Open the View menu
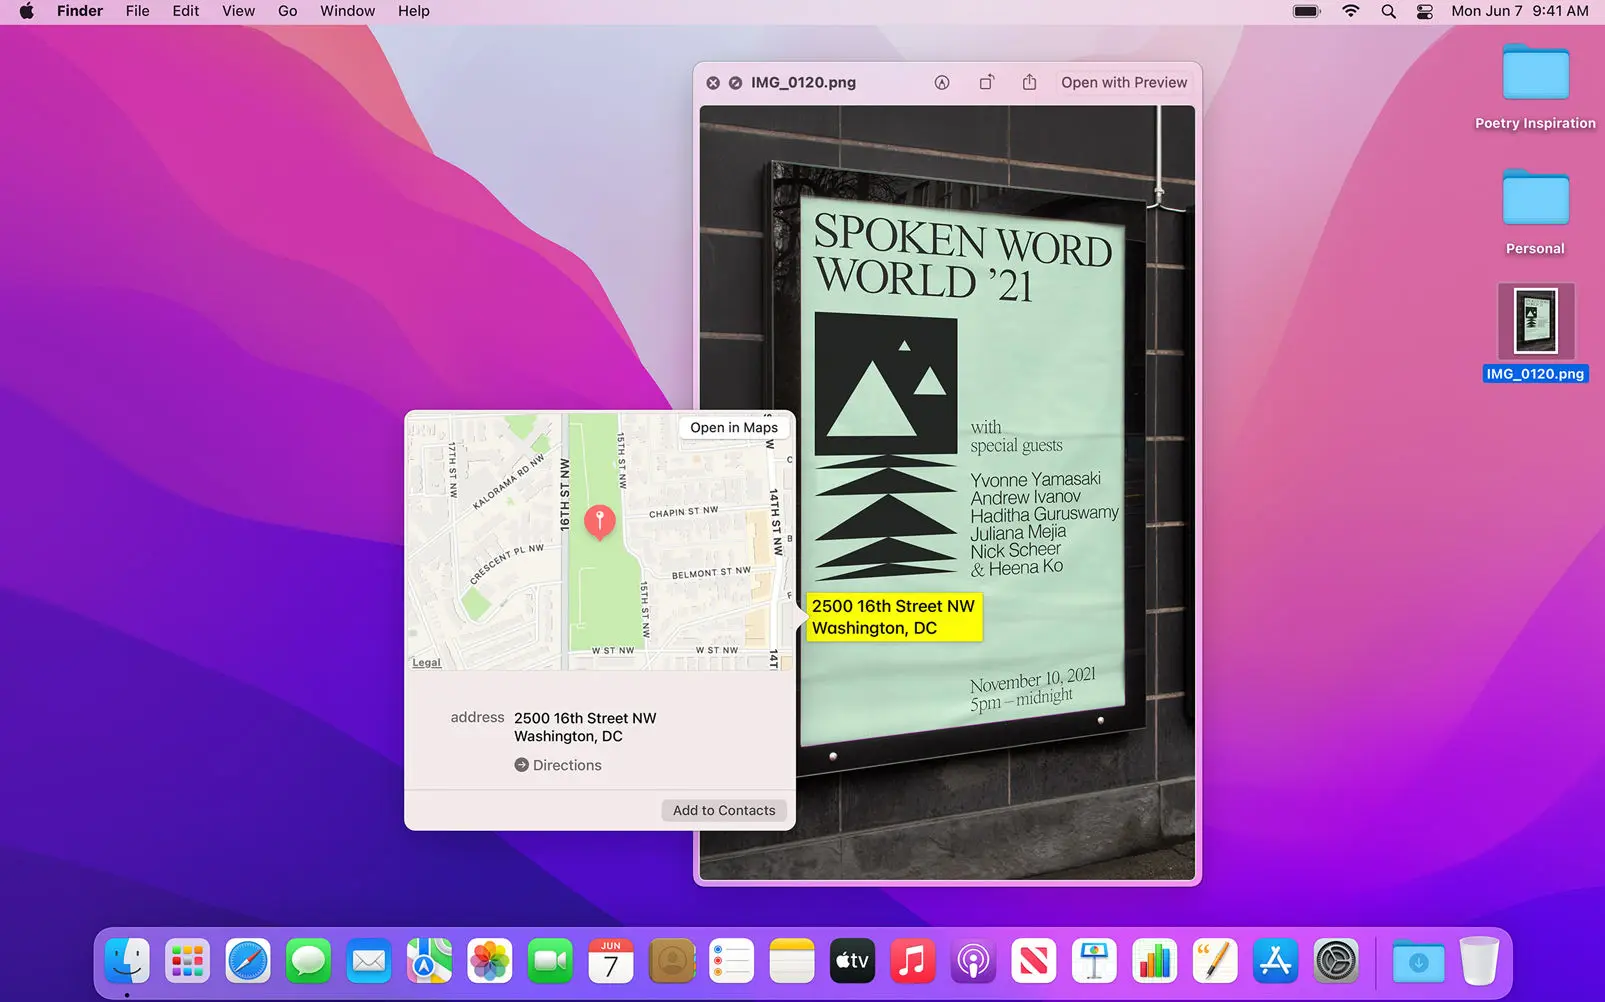1605x1002 pixels. [238, 11]
